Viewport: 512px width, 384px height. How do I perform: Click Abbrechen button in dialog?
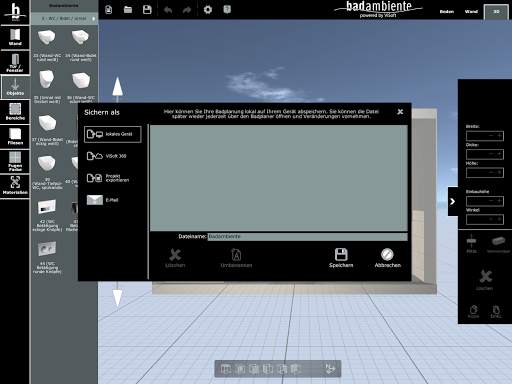pyautogui.click(x=387, y=258)
